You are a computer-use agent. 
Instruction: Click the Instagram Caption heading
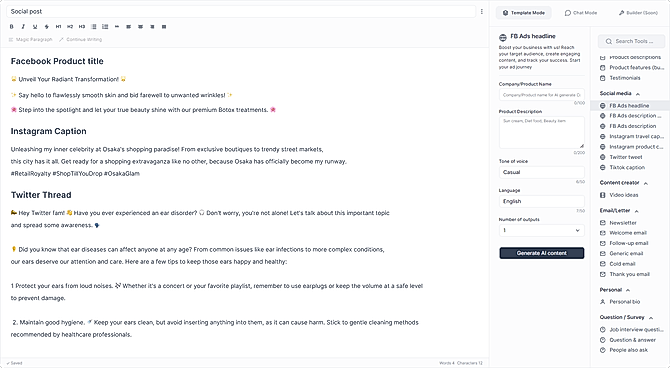tap(48, 131)
